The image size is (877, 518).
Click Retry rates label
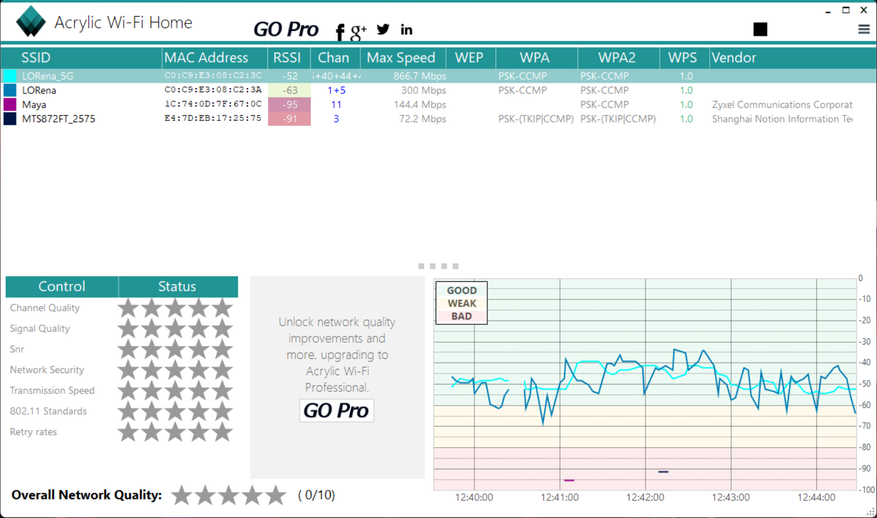(x=33, y=432)
